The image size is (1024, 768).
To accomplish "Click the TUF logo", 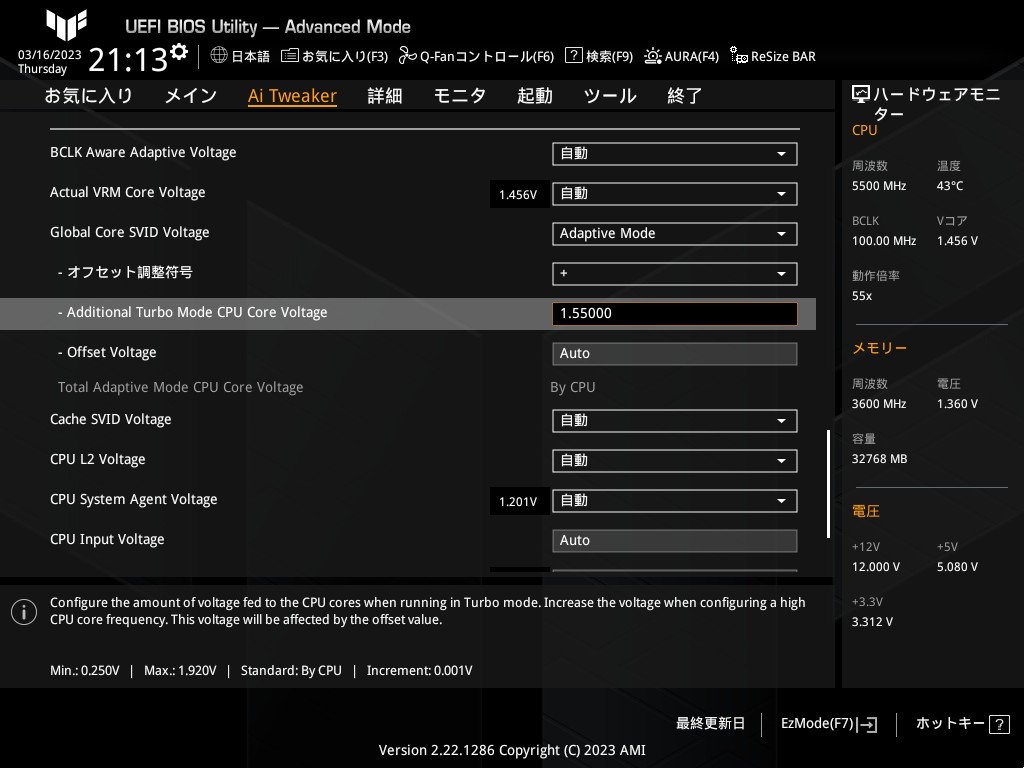I will pos(67,25).
